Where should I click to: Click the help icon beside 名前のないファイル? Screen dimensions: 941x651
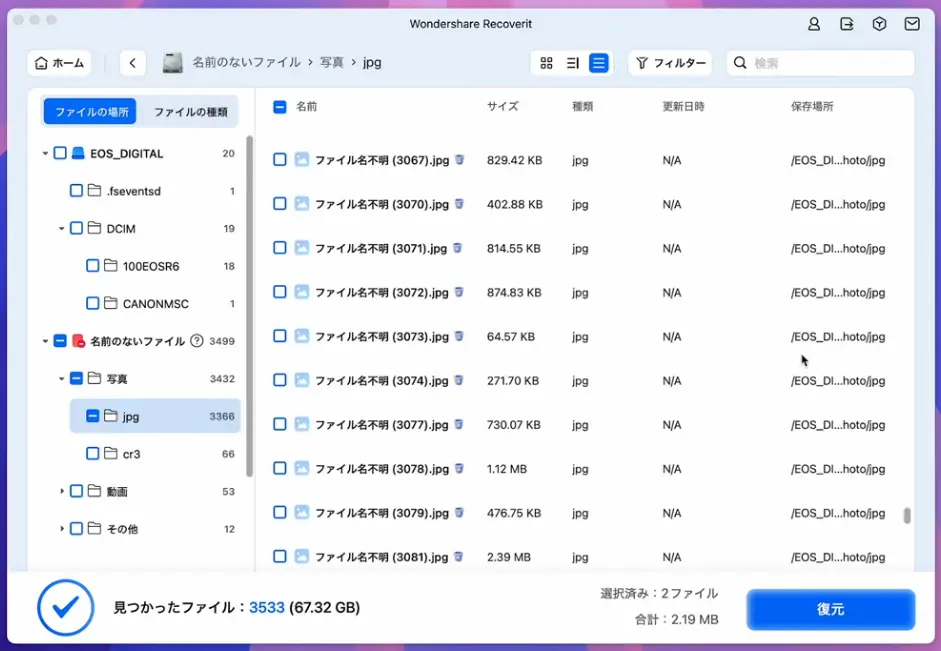coord(196,341)
